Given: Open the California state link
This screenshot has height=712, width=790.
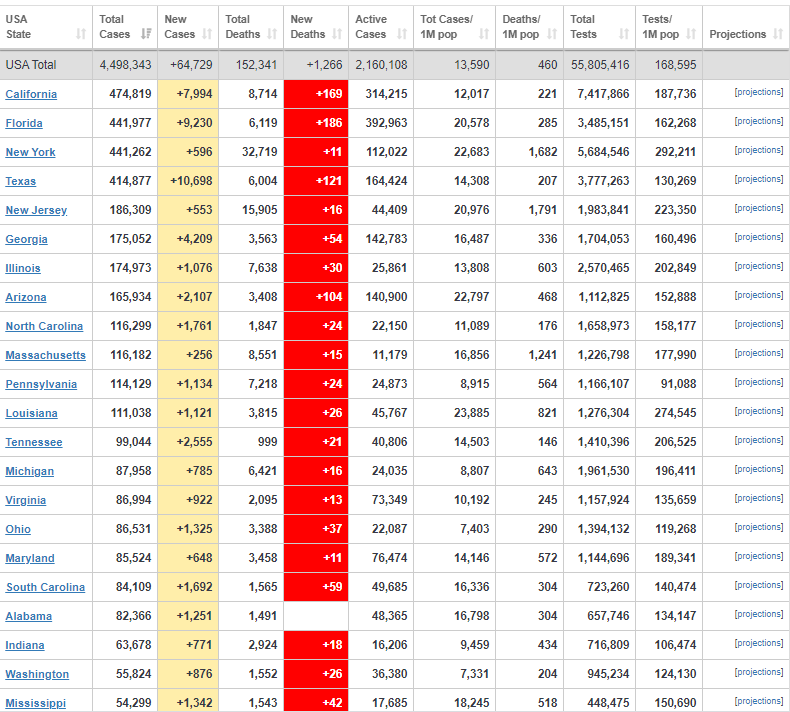Looking at the screenshot, I should point(31,94).
